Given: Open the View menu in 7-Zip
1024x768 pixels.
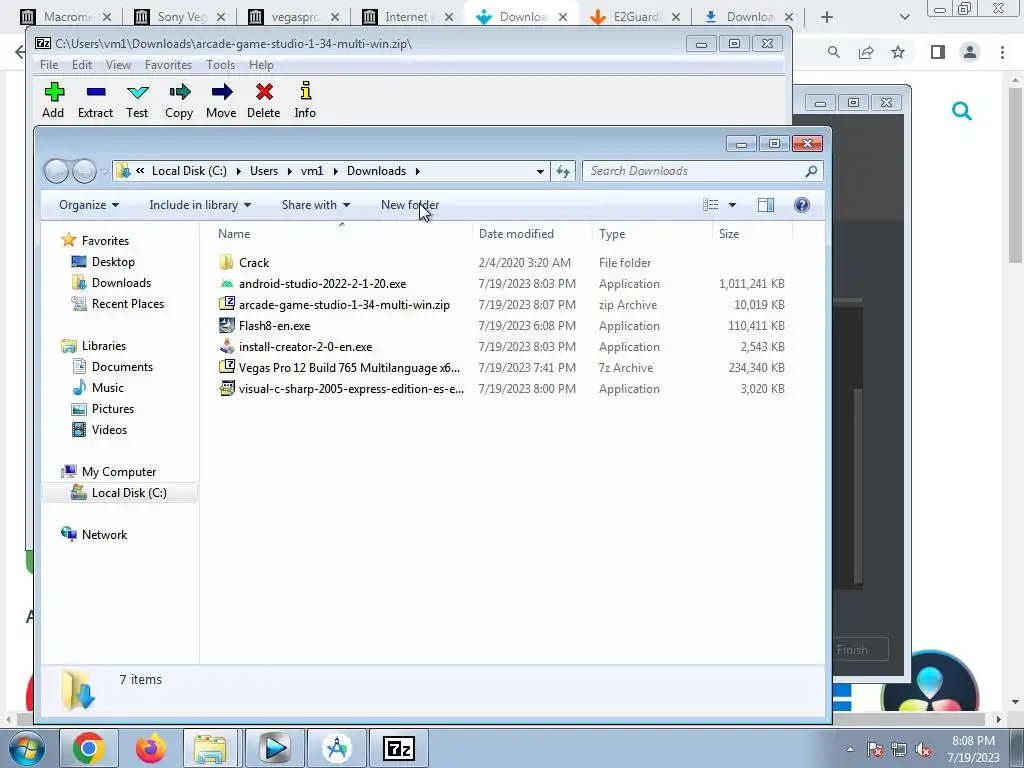Looking at the screenshot, I should pyautogui.click(x=118, y=65).
